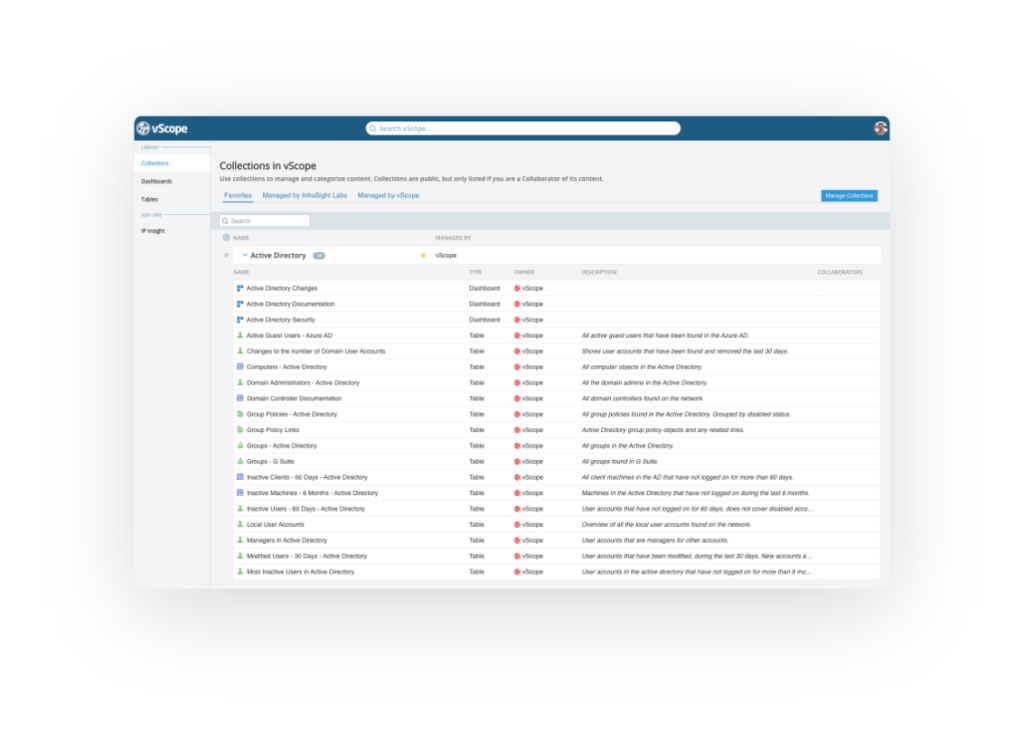Click Modified Users 30 Days user icon
1024x741 pixels.
[240, 556]
